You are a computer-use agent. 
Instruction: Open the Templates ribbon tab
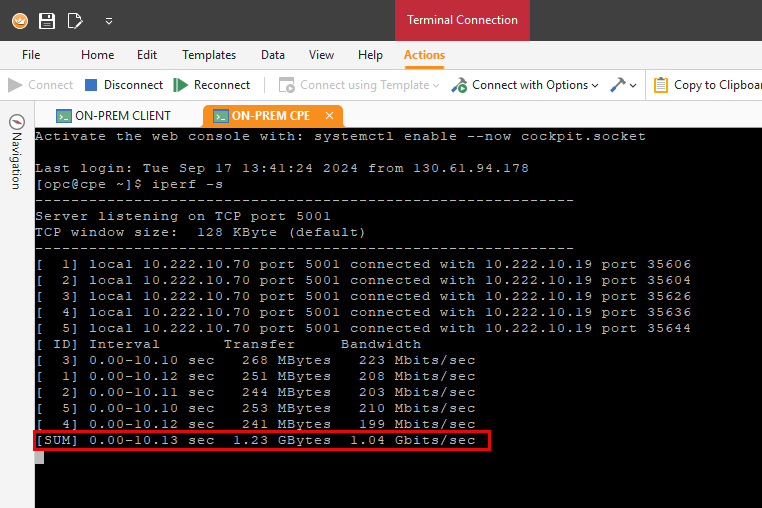[x=209, y=55]
